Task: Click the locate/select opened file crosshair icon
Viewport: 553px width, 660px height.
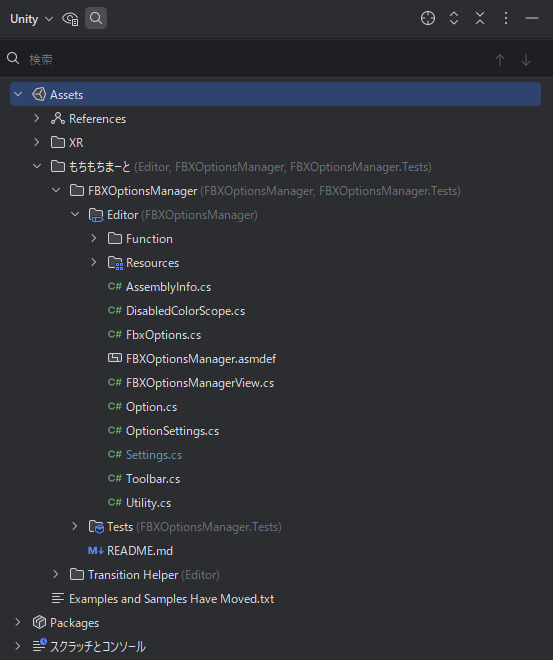Action: (428, 18)
